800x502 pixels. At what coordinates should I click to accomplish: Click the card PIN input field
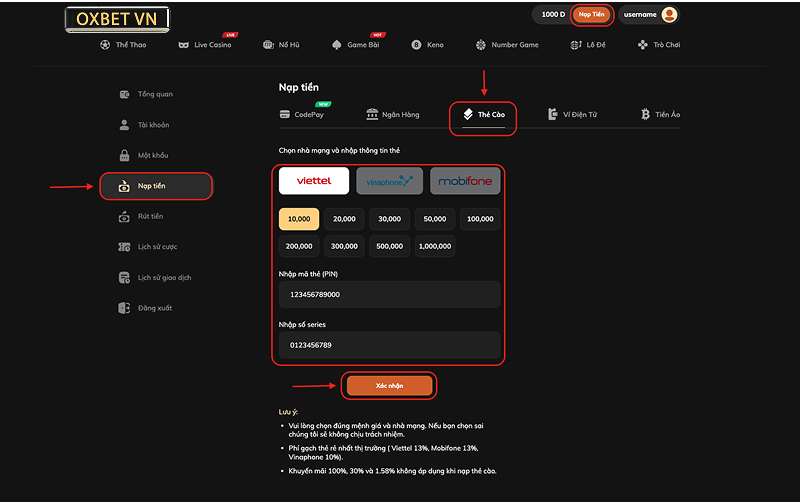pos(389,295)
